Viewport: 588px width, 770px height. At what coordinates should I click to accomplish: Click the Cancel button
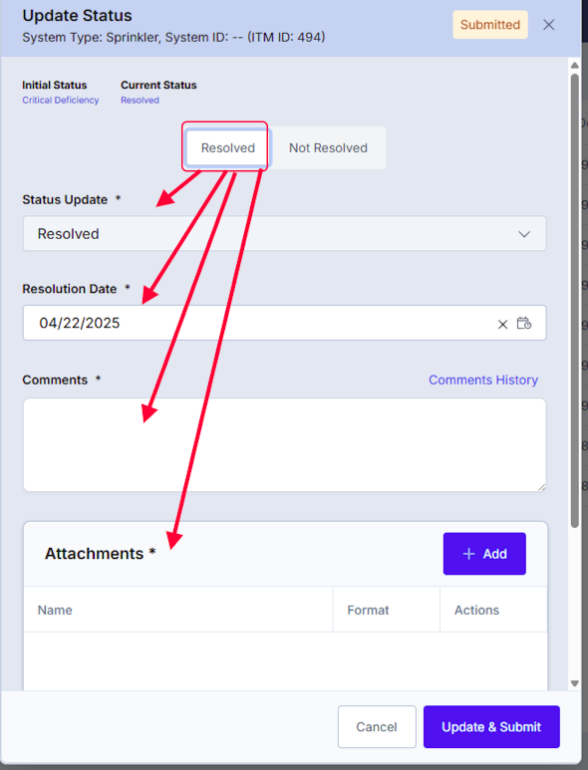coord(377,727)
